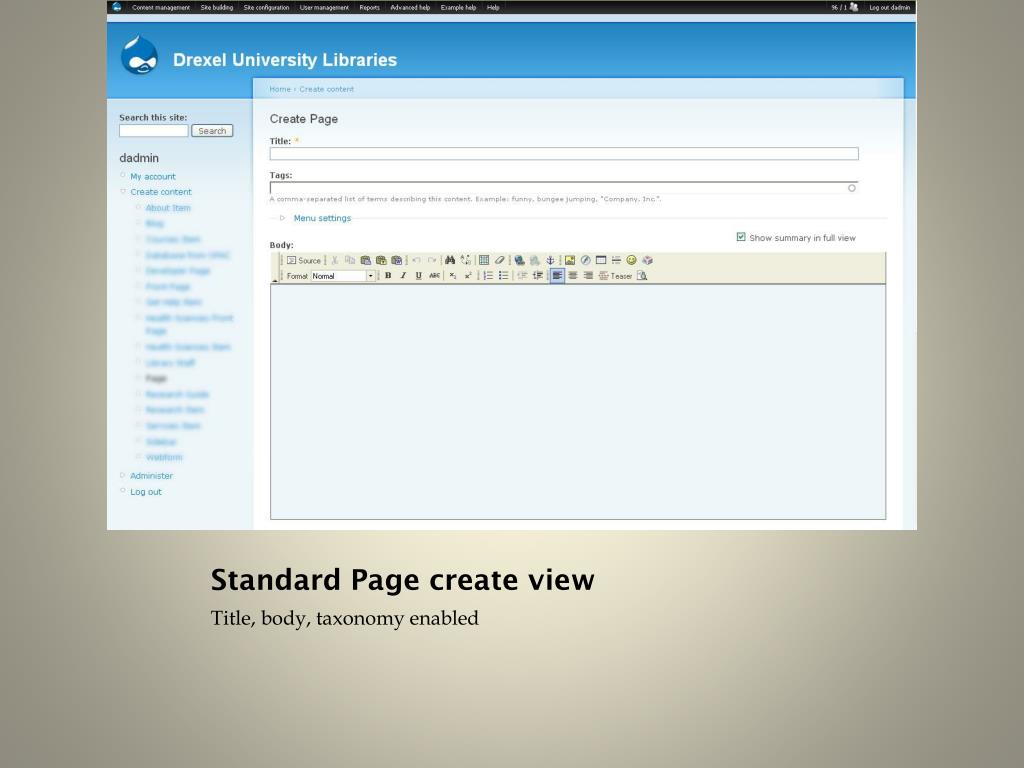1024x768 pixels.
Task: Open the Format style dropdown
Action: tap(343, 276)
